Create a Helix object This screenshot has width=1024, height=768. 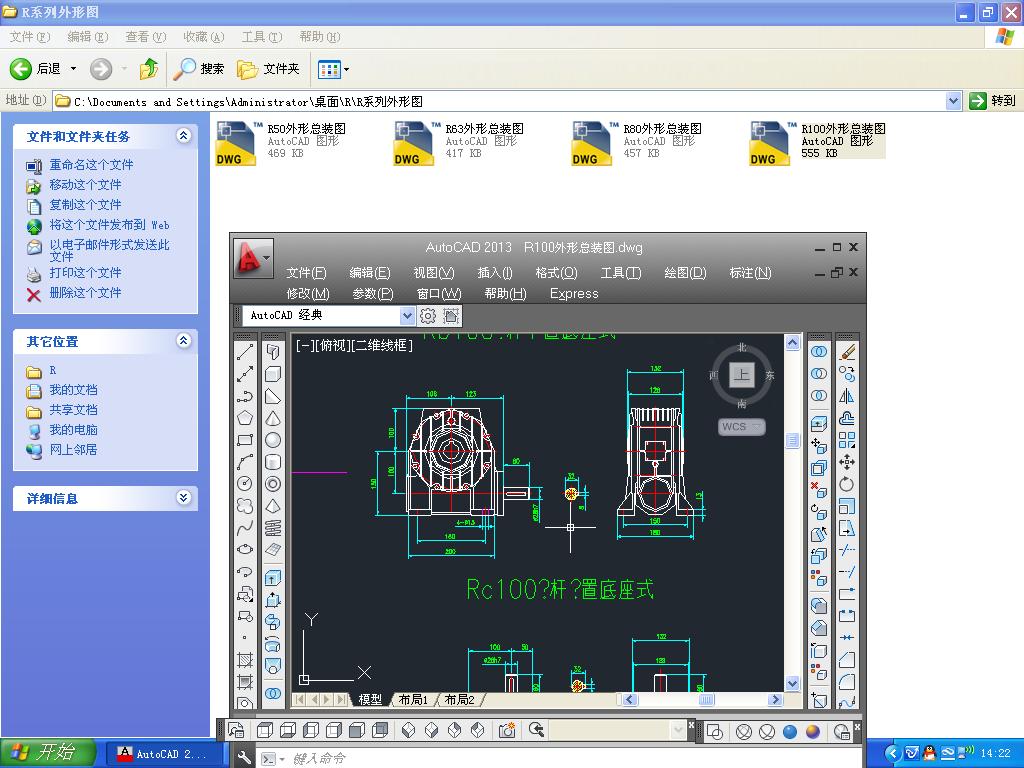(x=273, y=528)
